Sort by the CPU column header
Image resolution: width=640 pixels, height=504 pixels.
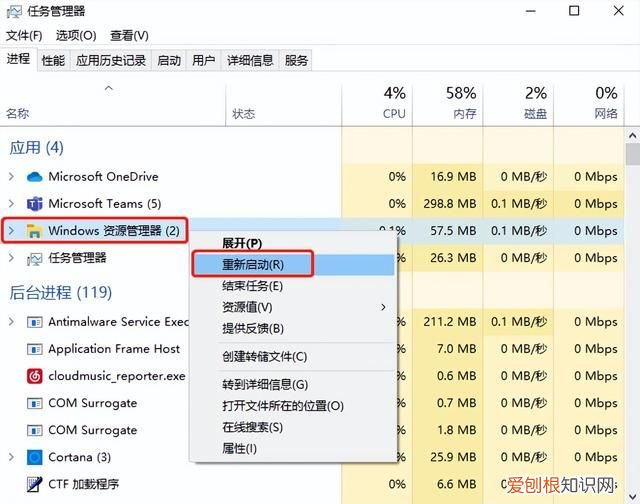(377, 104)
